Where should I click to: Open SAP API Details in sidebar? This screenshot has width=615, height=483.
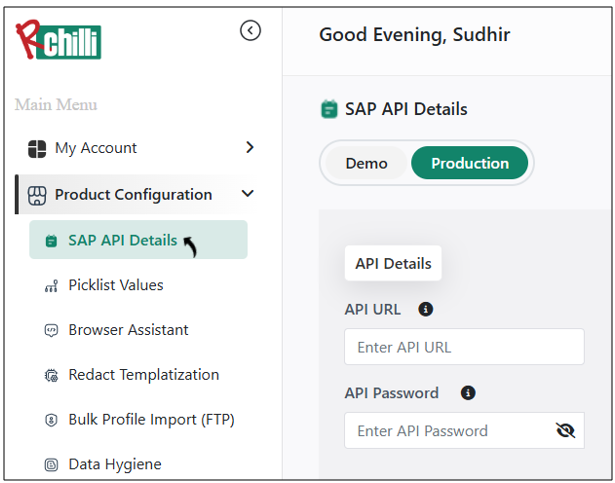point(122,240)
